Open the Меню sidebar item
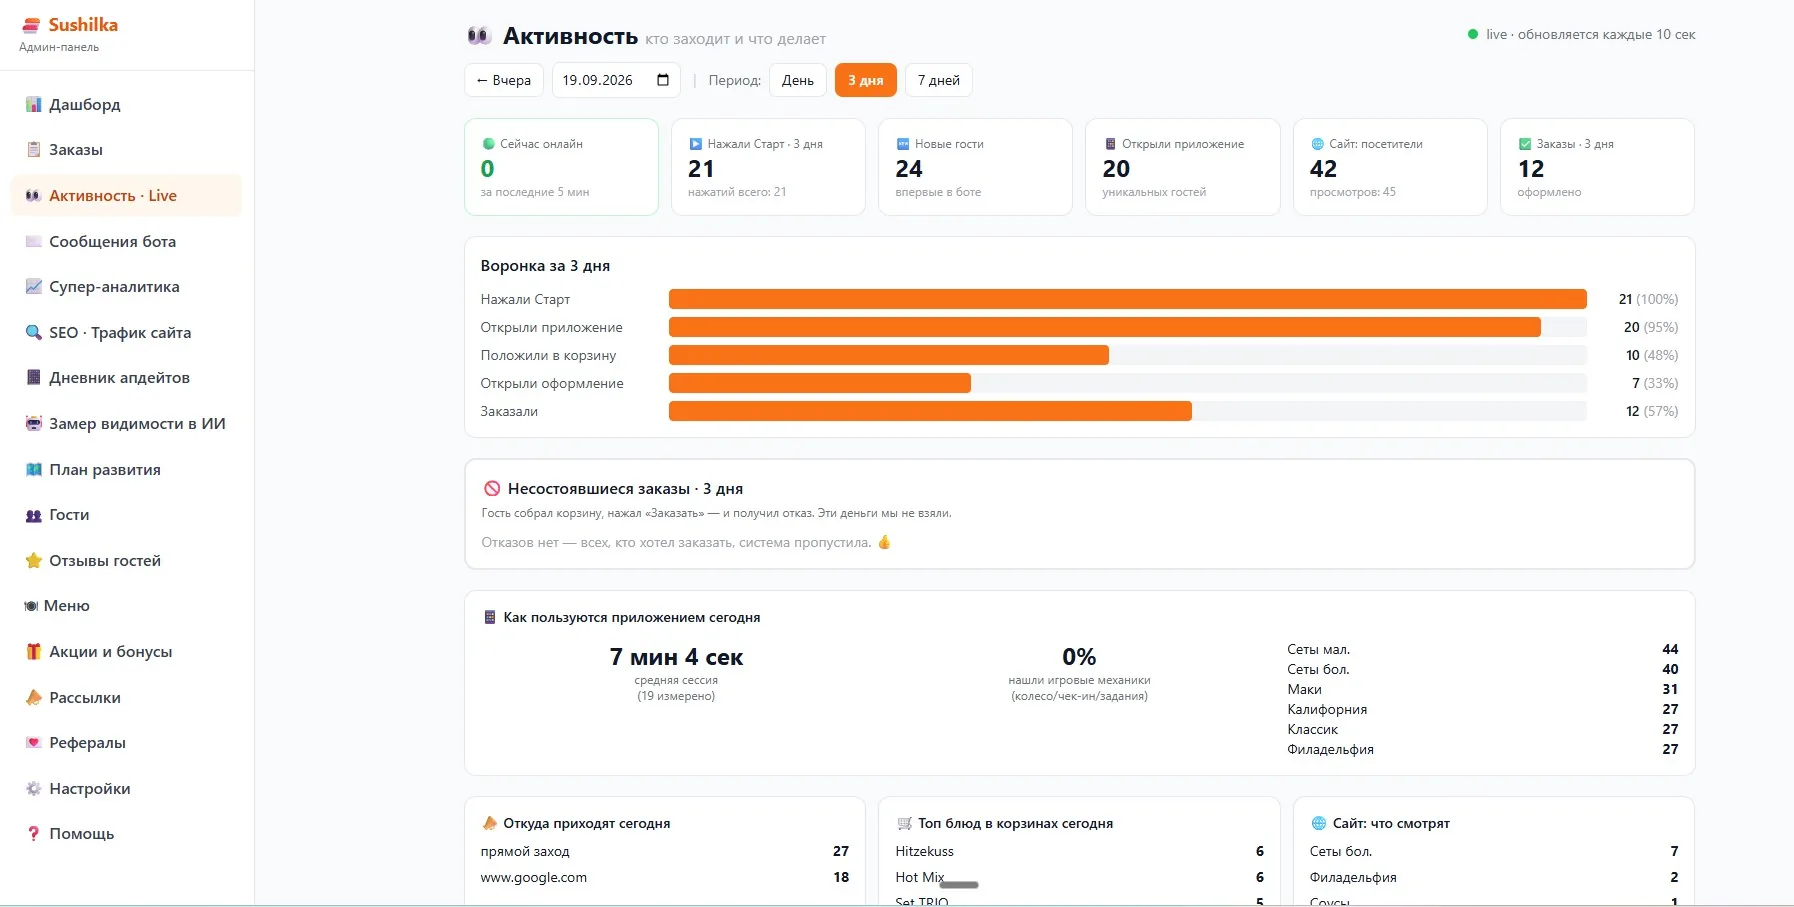The image size is (1794, 907). click(x=126, y=606)
